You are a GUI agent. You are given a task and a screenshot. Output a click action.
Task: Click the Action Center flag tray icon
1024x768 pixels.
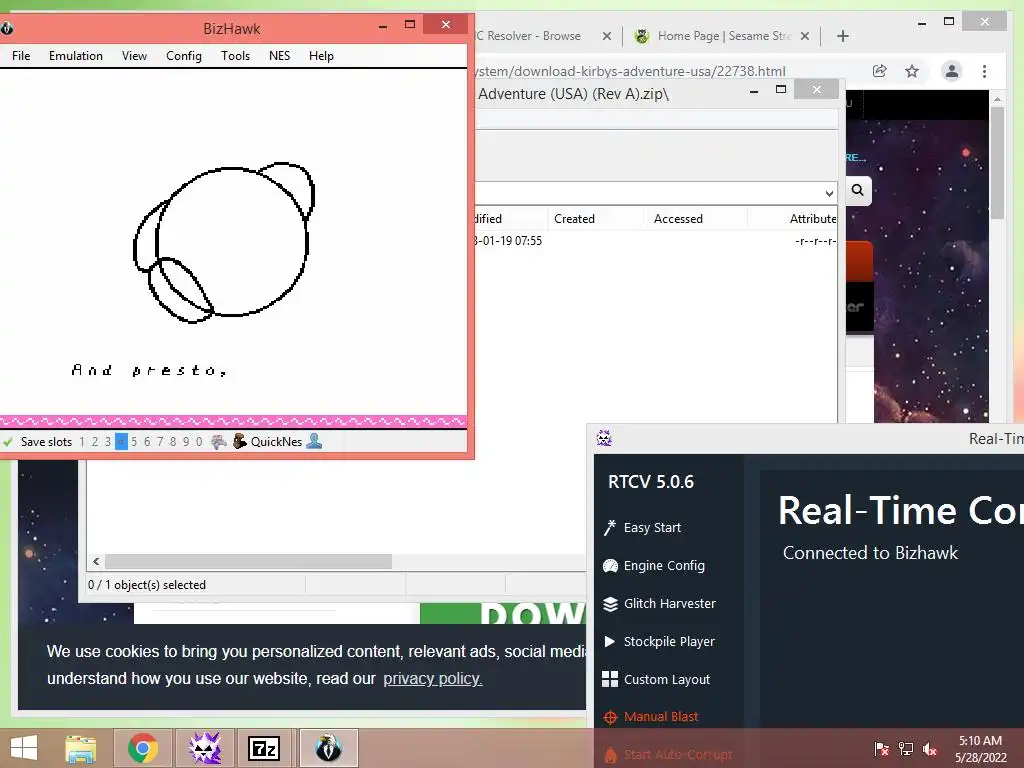(x=881, y=748)
